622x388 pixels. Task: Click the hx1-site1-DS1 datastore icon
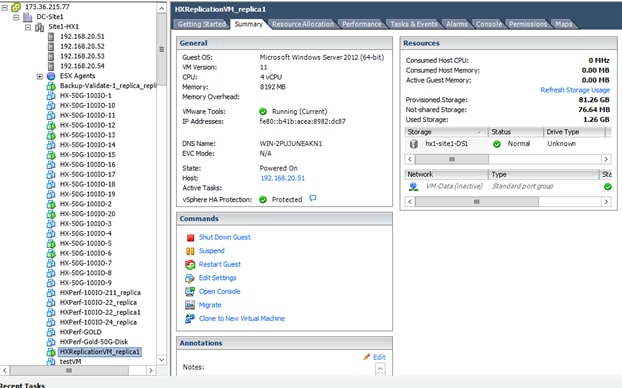point(413,144)
